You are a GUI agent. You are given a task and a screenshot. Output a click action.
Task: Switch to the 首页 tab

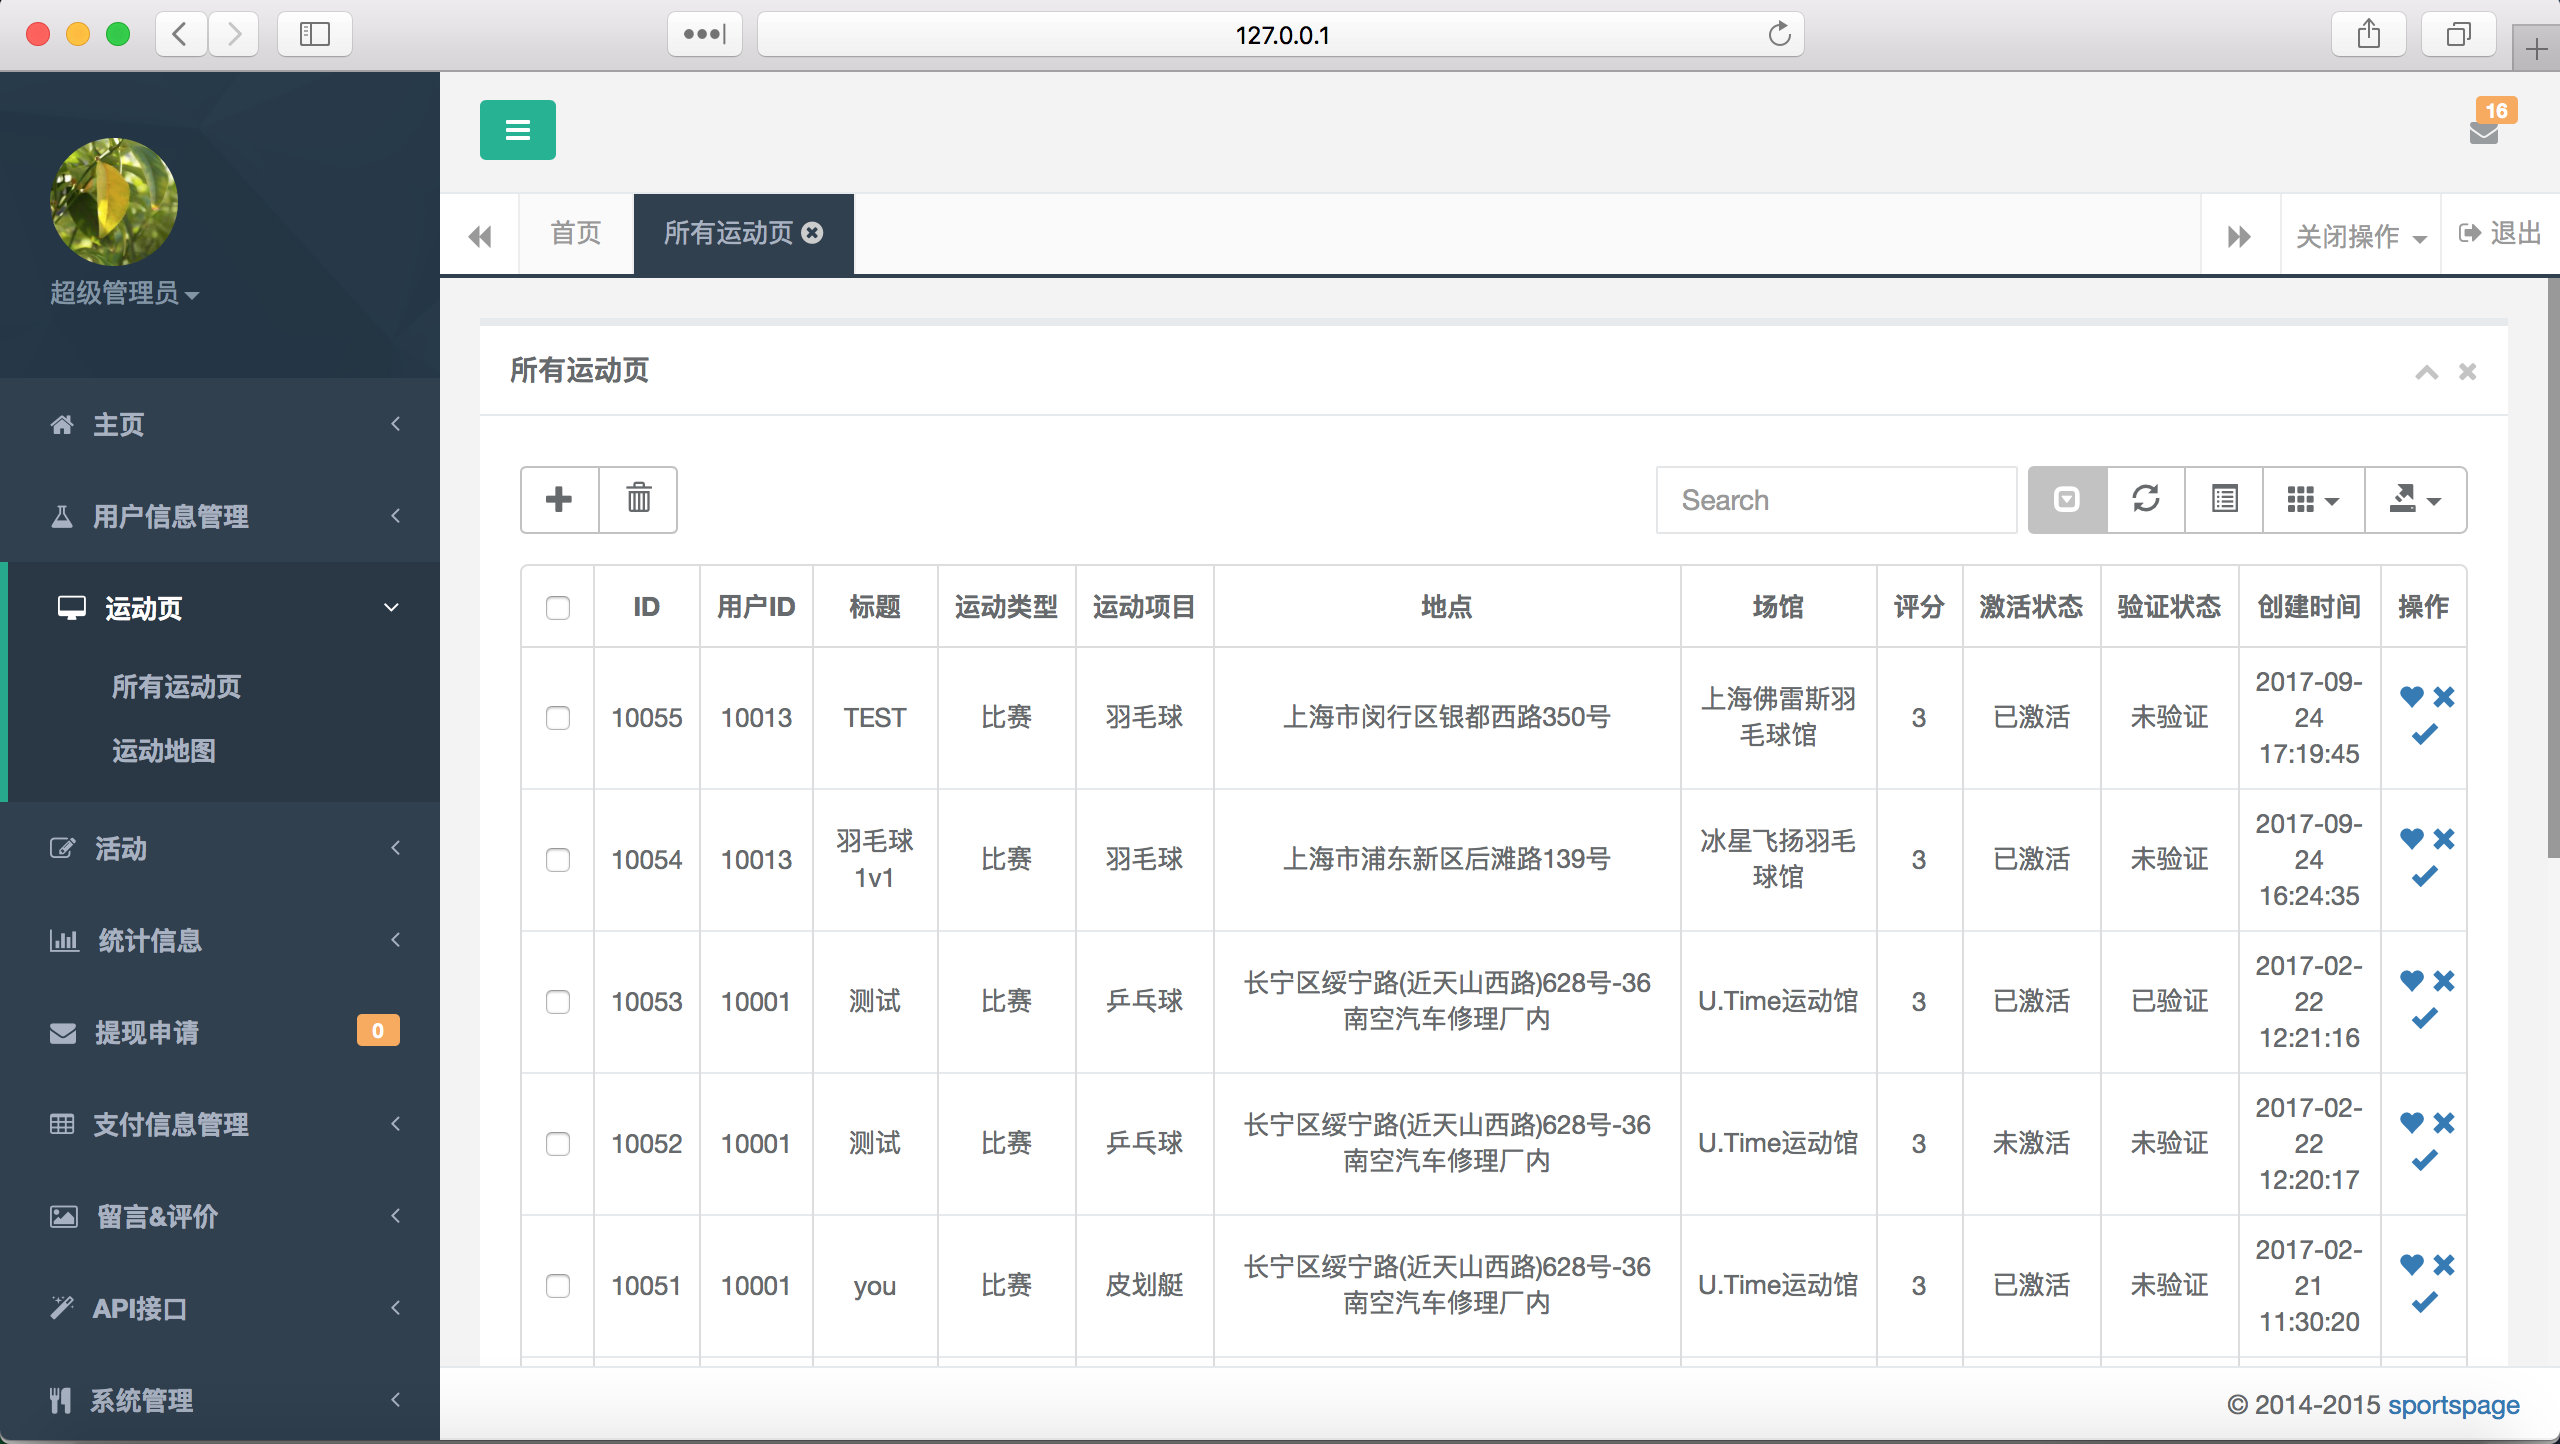576,234
